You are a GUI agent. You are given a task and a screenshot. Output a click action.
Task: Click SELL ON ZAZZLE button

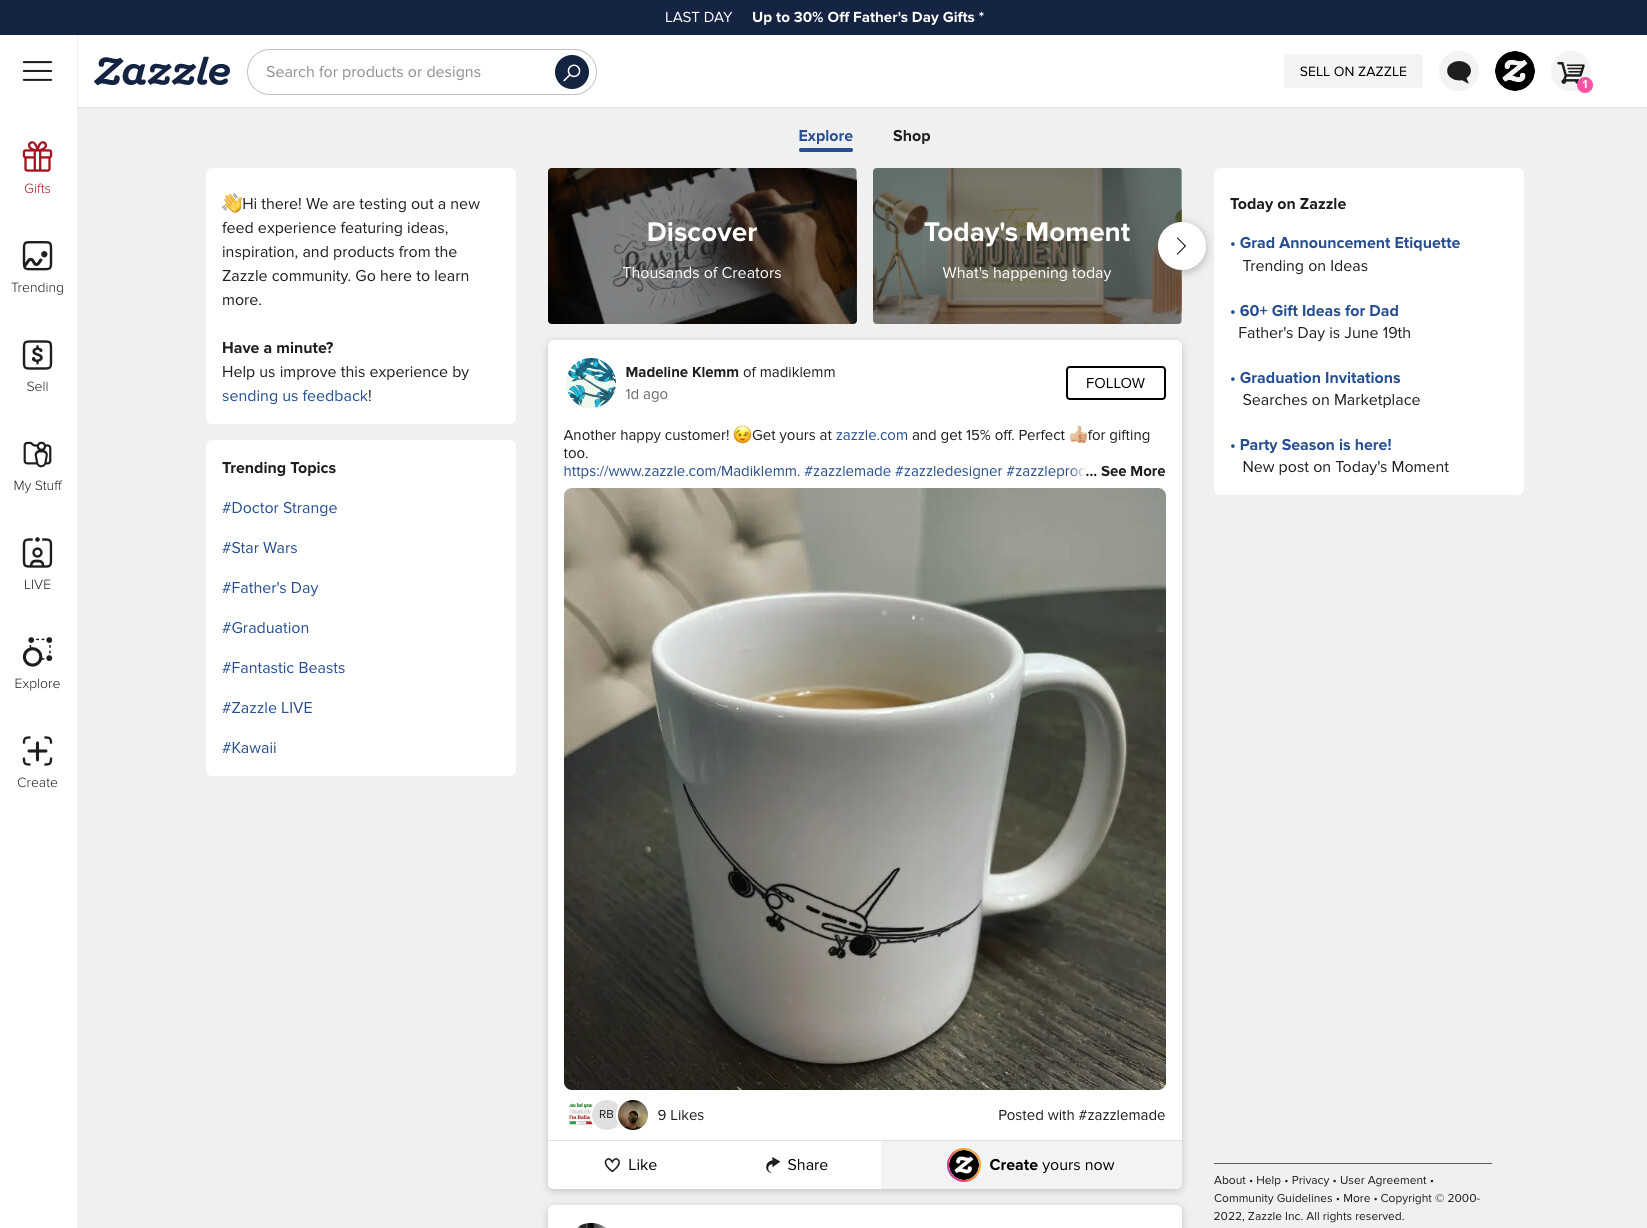click(x=1353, y=71)
